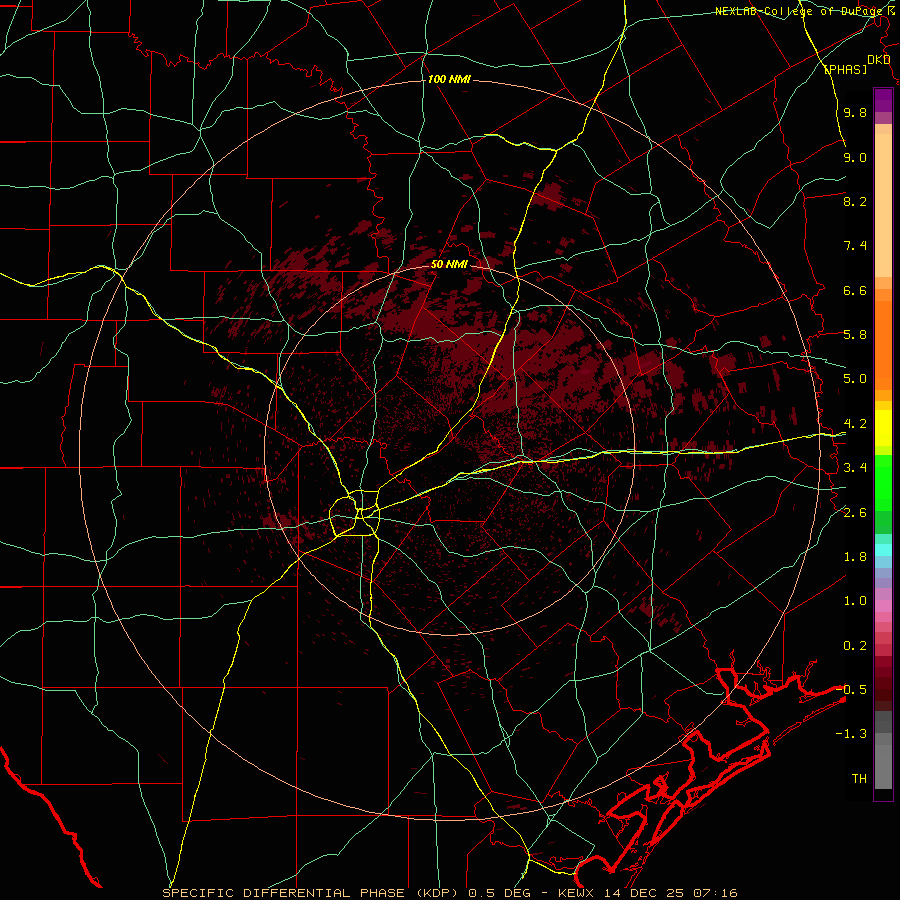
Task: Click the -0.5 value on the scale
Action: point(851,690)
